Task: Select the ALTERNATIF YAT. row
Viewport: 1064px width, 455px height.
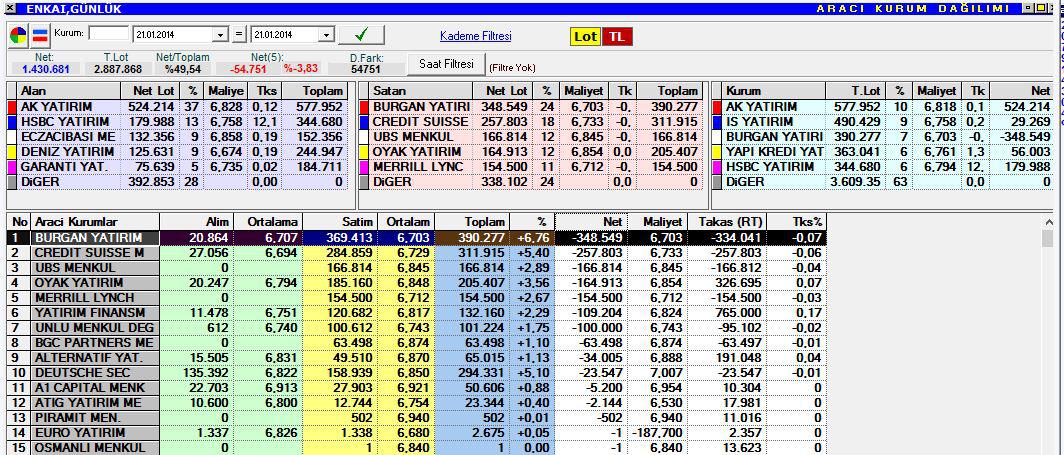Action: [417, 357]
